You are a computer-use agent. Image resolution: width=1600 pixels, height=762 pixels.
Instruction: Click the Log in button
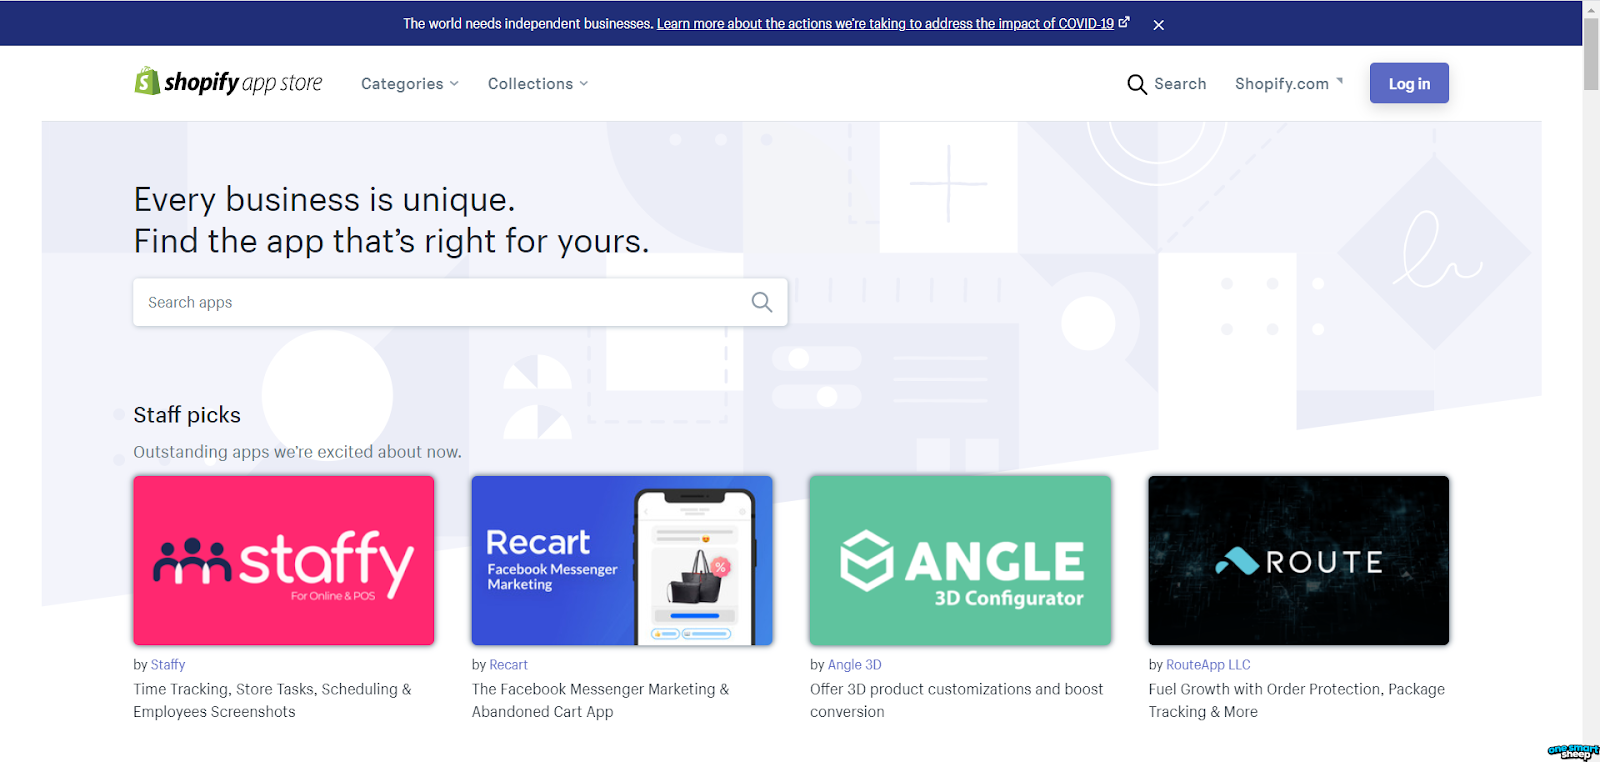(1409, 83)
